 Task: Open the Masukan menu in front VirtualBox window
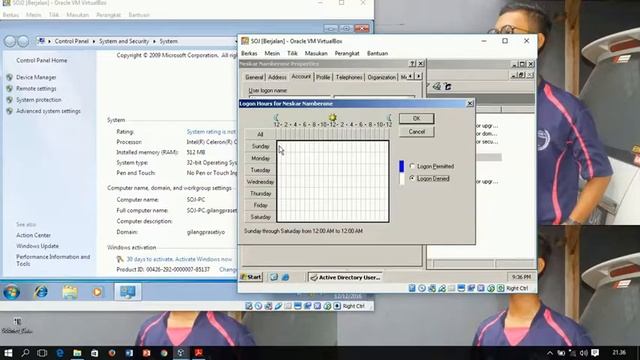316,53
